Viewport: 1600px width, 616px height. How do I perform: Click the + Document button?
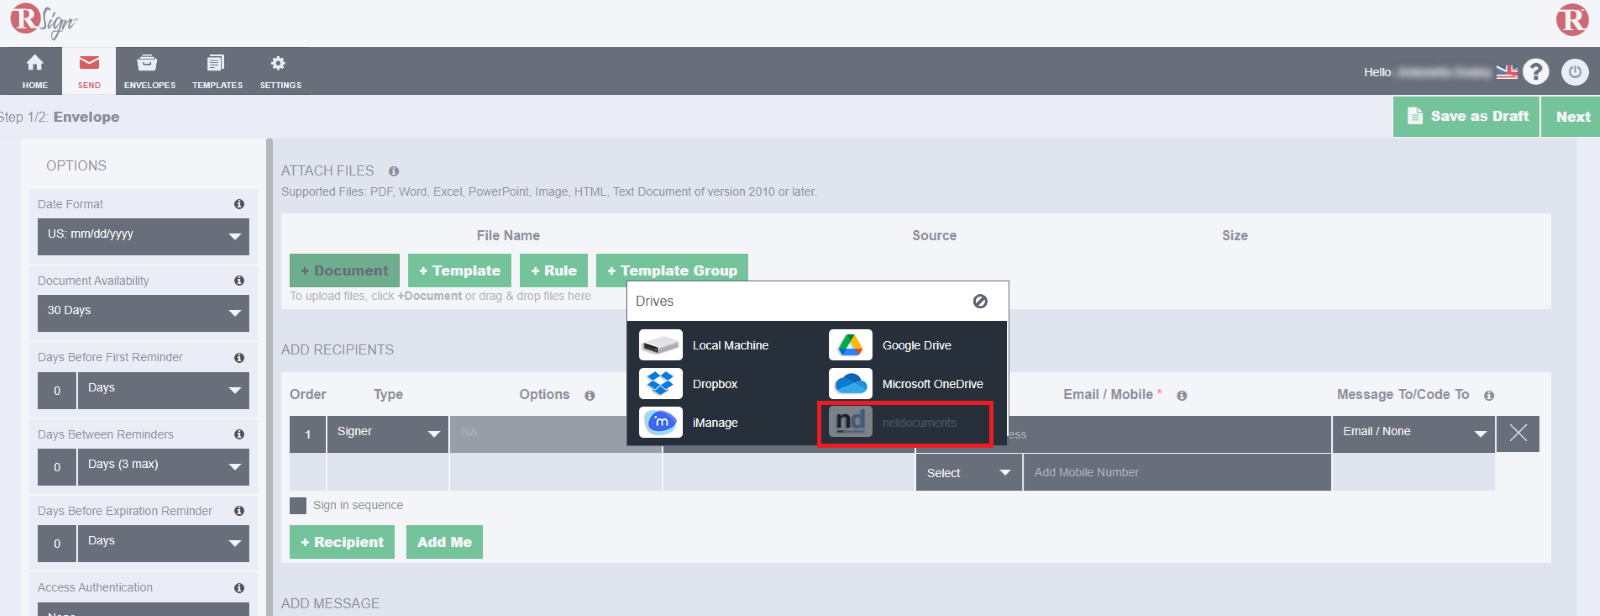tap(345, 271)
